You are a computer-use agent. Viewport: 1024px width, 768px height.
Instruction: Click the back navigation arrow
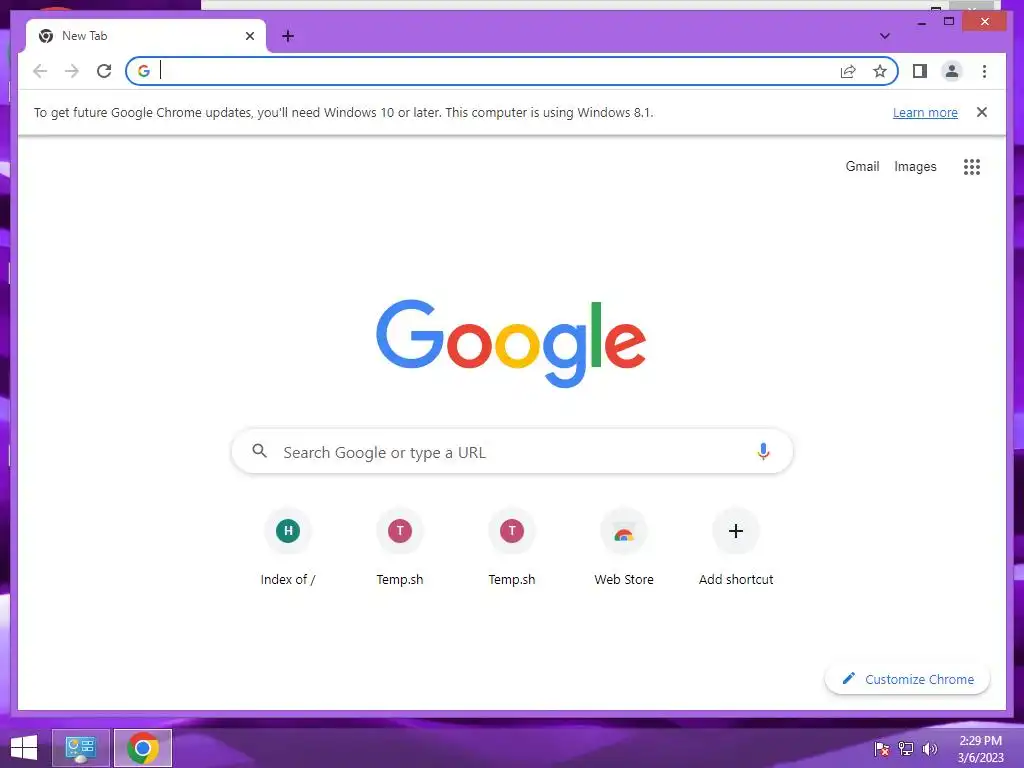(40, 71)
